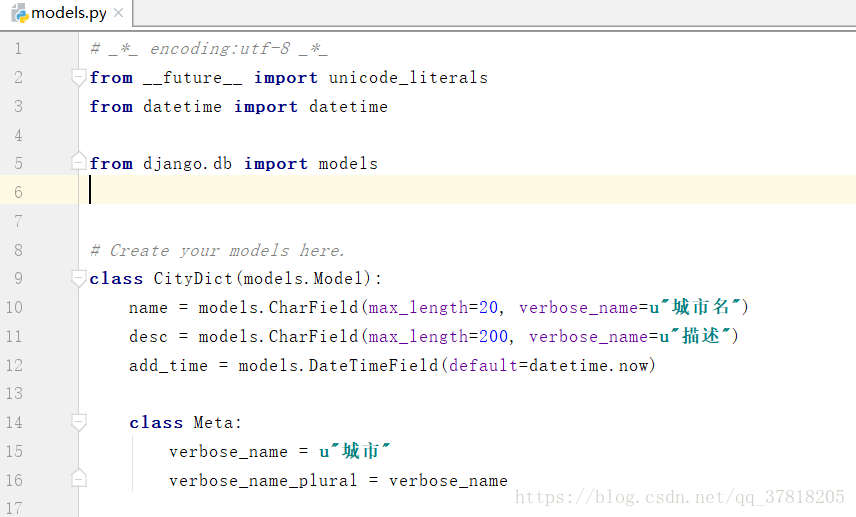Viewport: 856px width, 517px height.
Task: Collapse the import block fold marker at line 2
Action: coord(79,78)
